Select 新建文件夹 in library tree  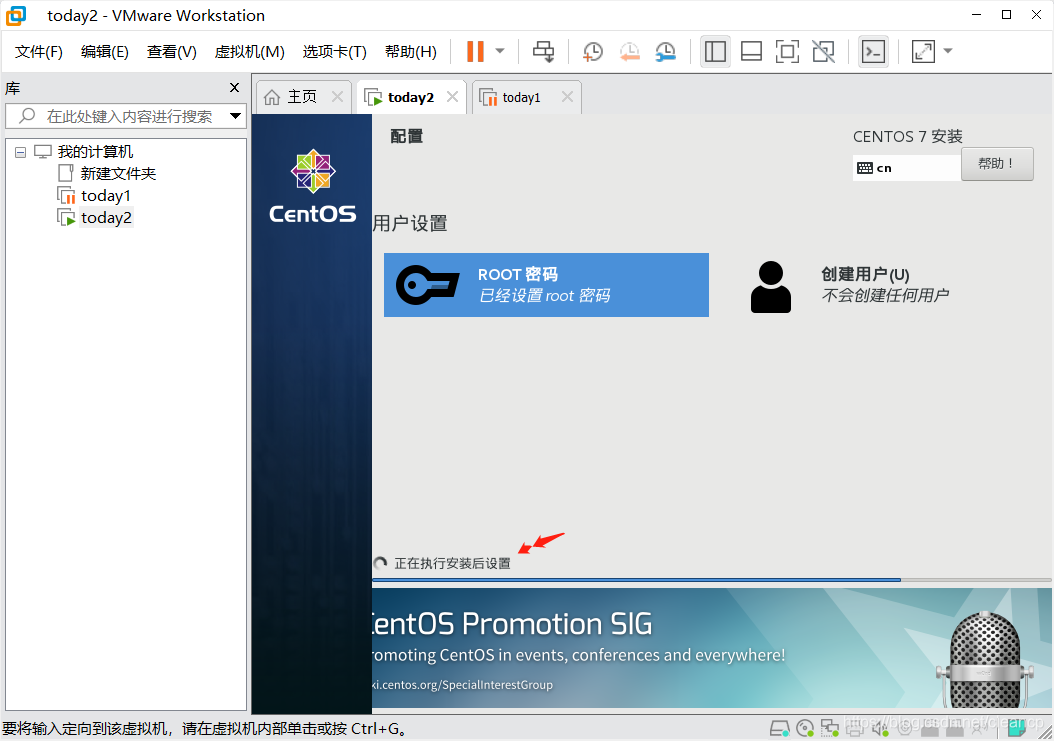coord(118,173)
